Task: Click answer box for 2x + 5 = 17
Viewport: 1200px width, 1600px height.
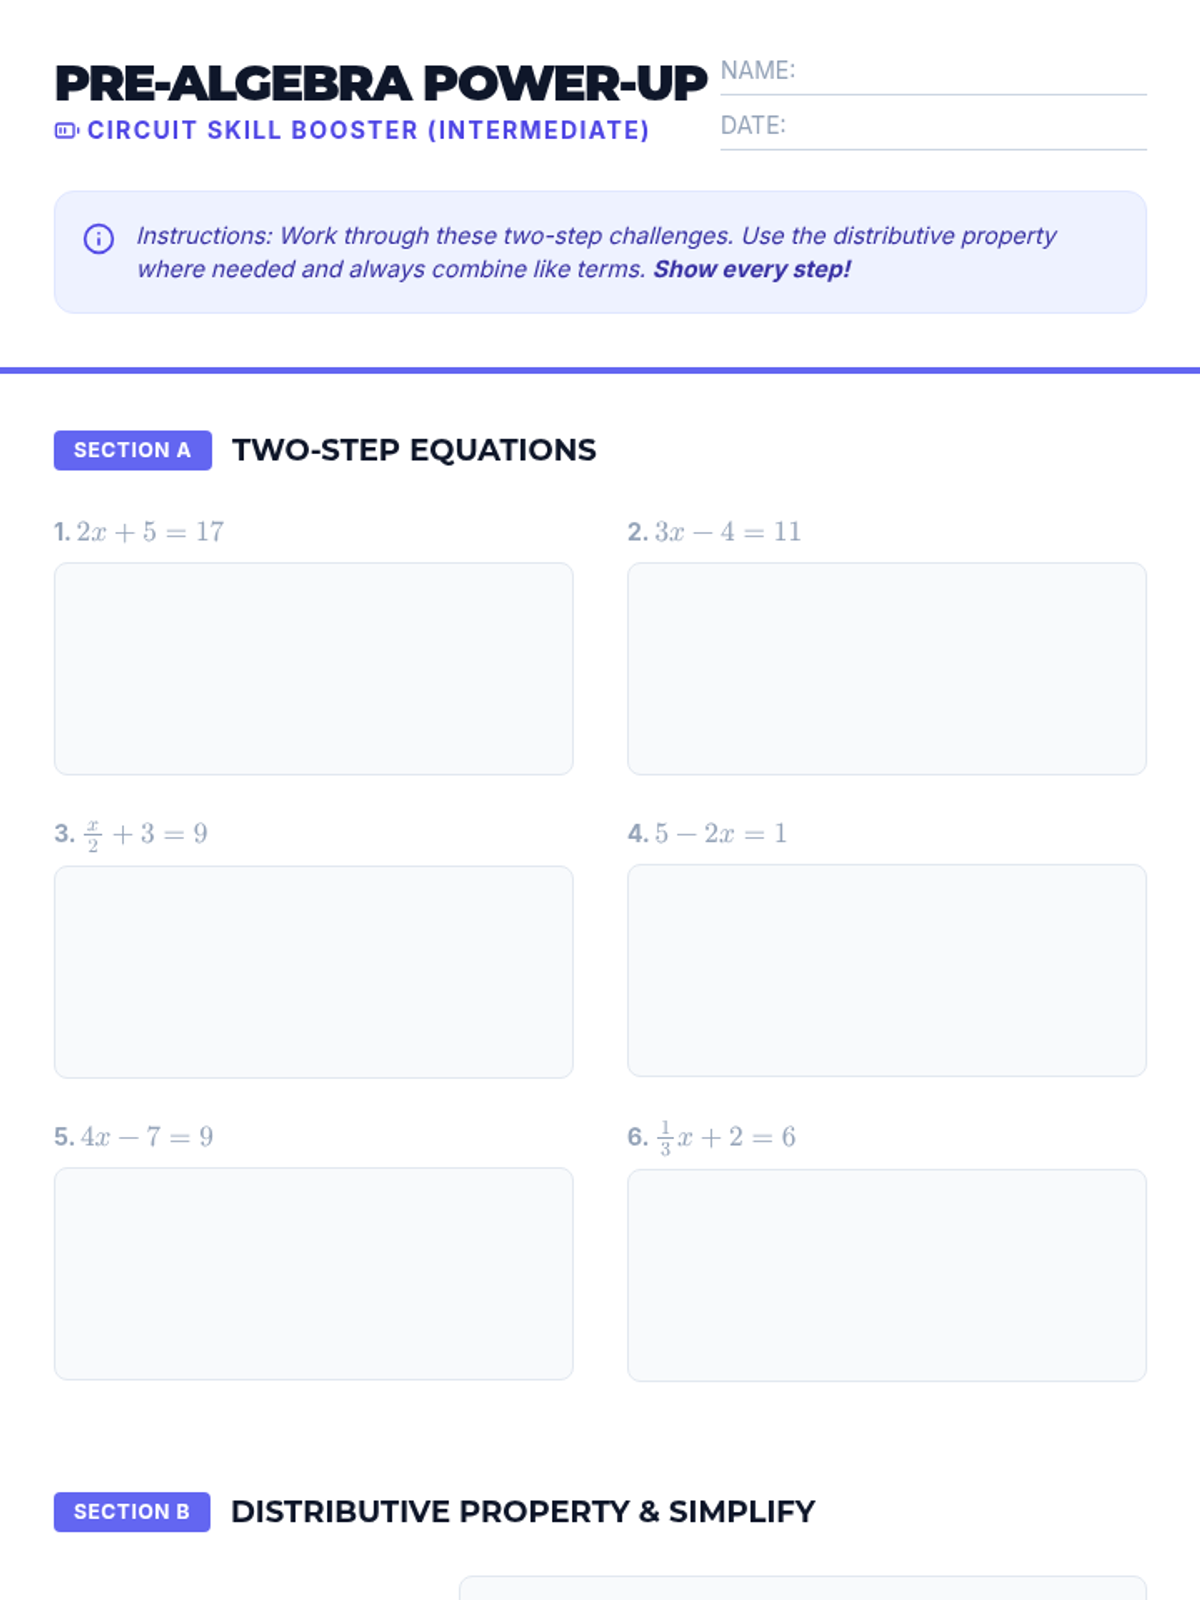Action: point(313,668)
